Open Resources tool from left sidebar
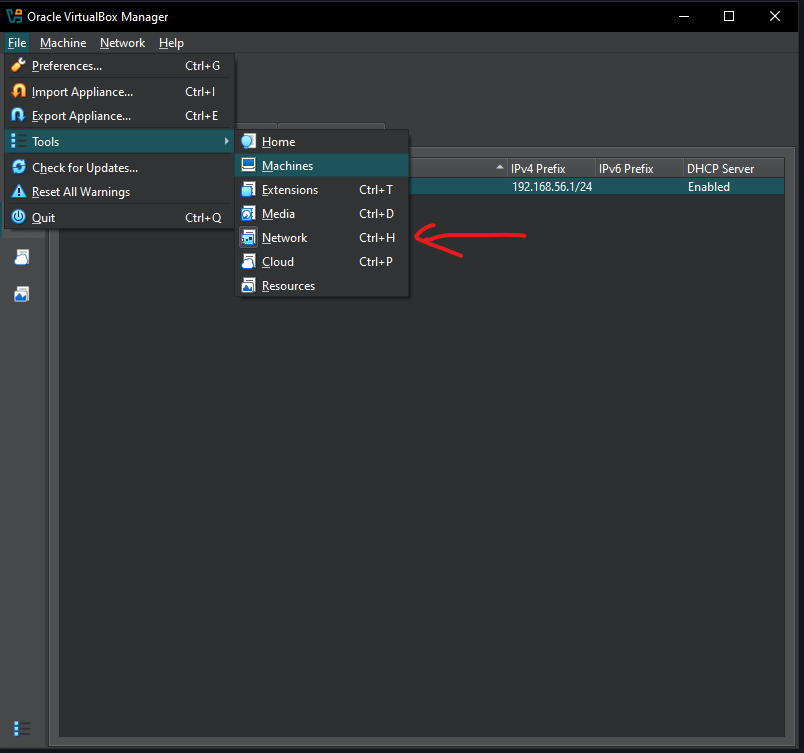 [22, 294]
